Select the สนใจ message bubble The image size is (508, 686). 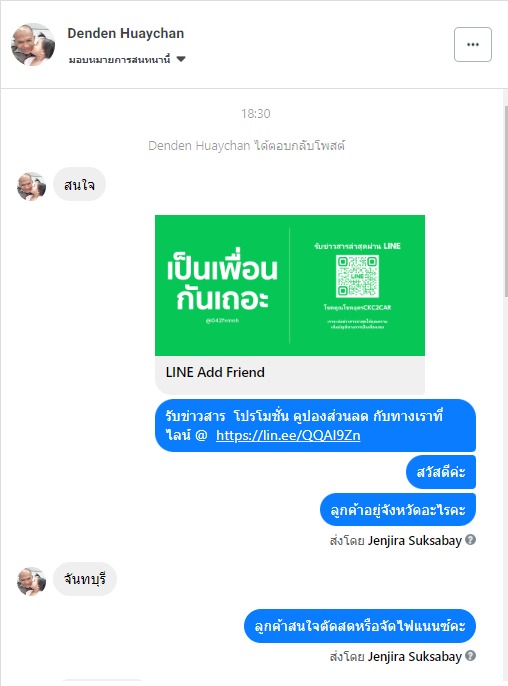pos(79,185)
